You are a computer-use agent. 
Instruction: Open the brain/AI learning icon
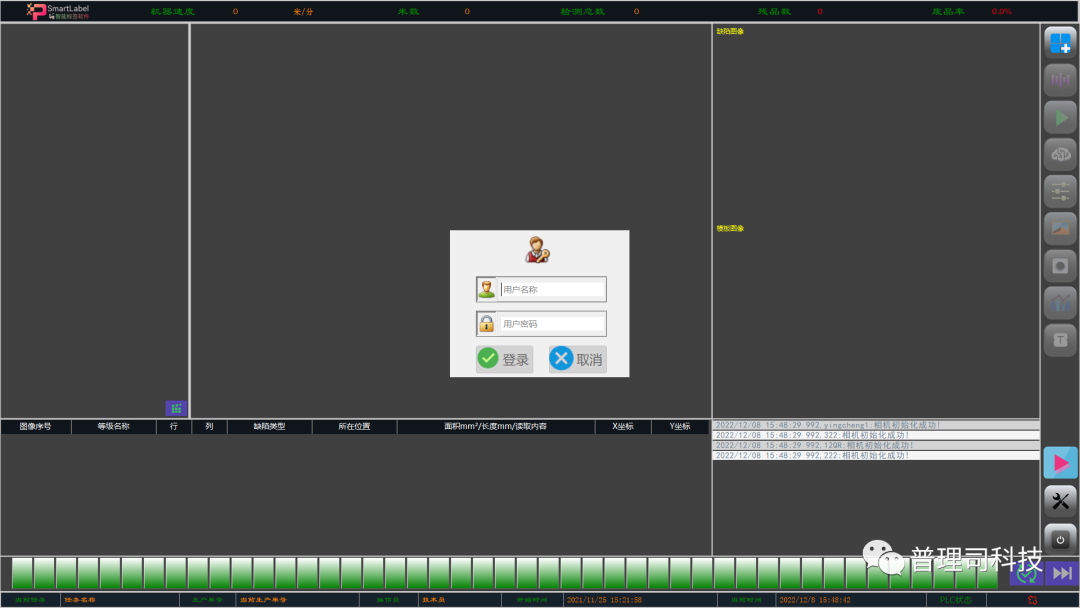[x=1060, y=154]
